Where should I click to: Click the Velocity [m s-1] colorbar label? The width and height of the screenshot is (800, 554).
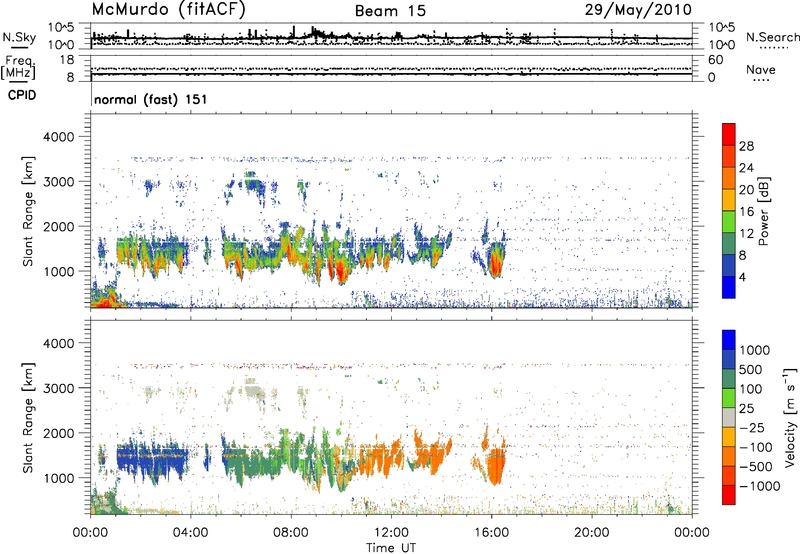click(x=790, y=417)
